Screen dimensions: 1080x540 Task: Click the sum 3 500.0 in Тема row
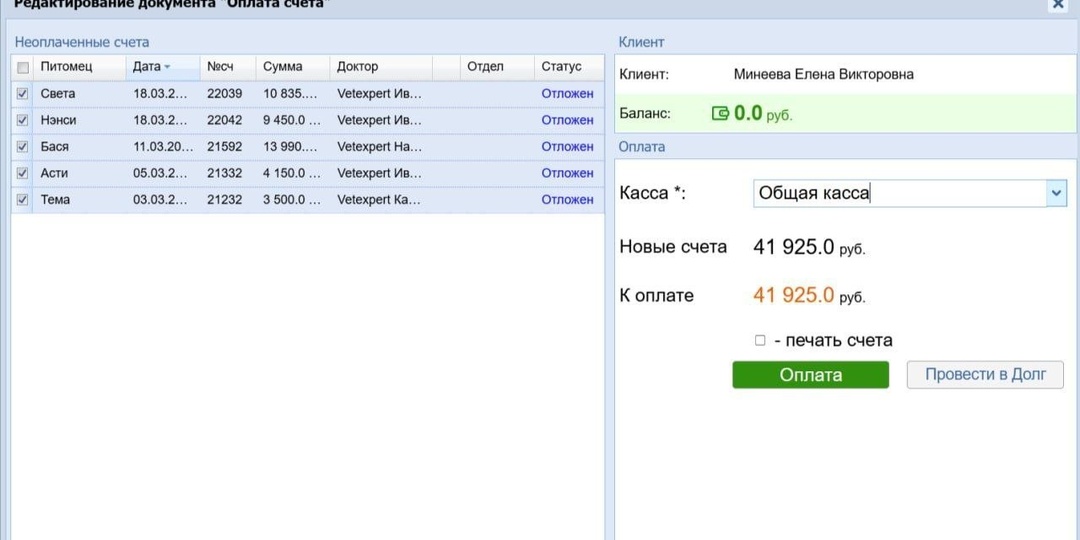(x=292, y=200)
